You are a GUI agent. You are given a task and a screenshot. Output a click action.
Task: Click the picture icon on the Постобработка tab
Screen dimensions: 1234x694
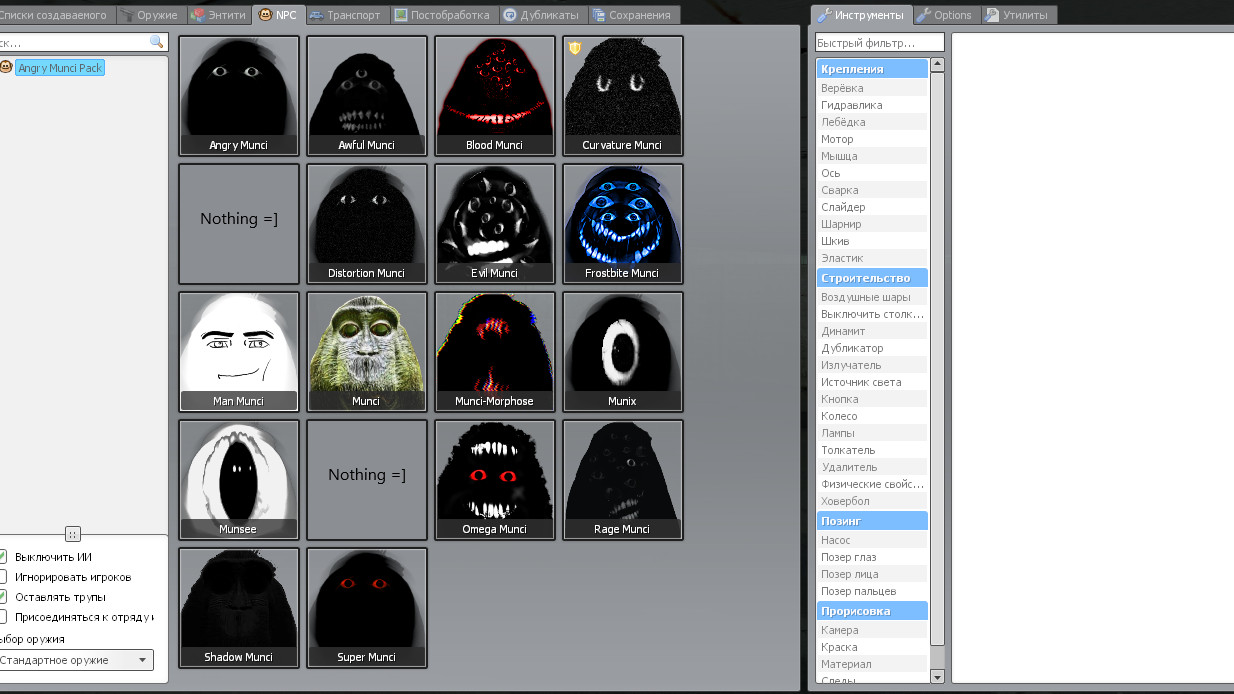coord(399,14)
